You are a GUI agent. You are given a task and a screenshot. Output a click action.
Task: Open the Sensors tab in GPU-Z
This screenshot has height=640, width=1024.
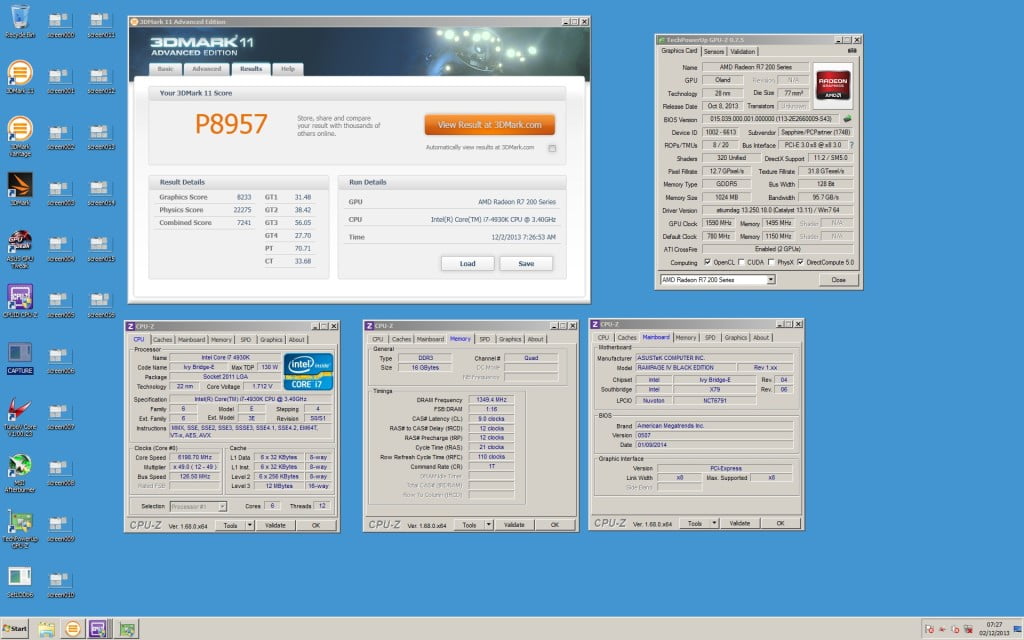(714, 51)
